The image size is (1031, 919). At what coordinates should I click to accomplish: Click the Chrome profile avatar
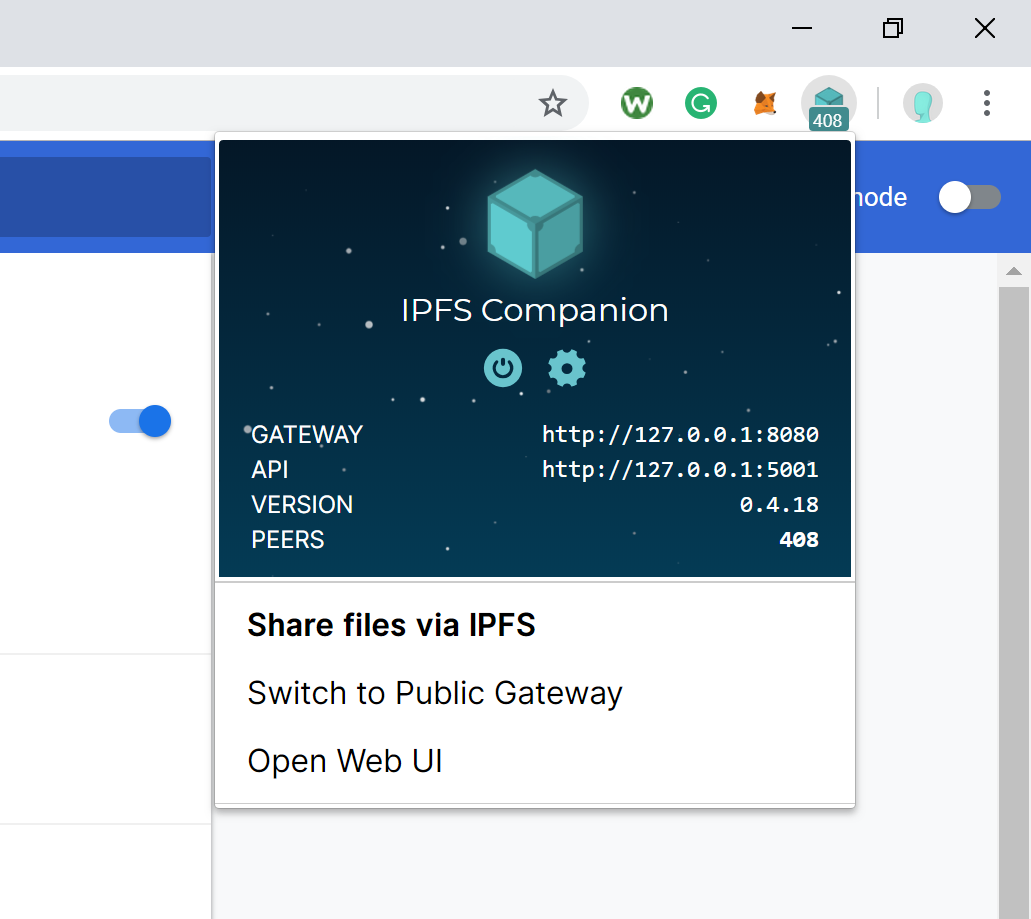(922, 103)
